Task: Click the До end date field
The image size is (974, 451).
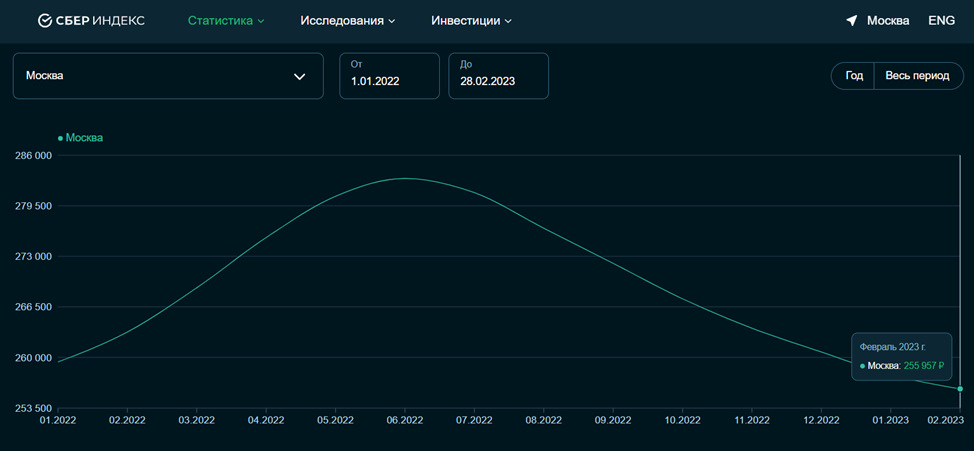Action: pyautogui.click(x=499, y=76)
